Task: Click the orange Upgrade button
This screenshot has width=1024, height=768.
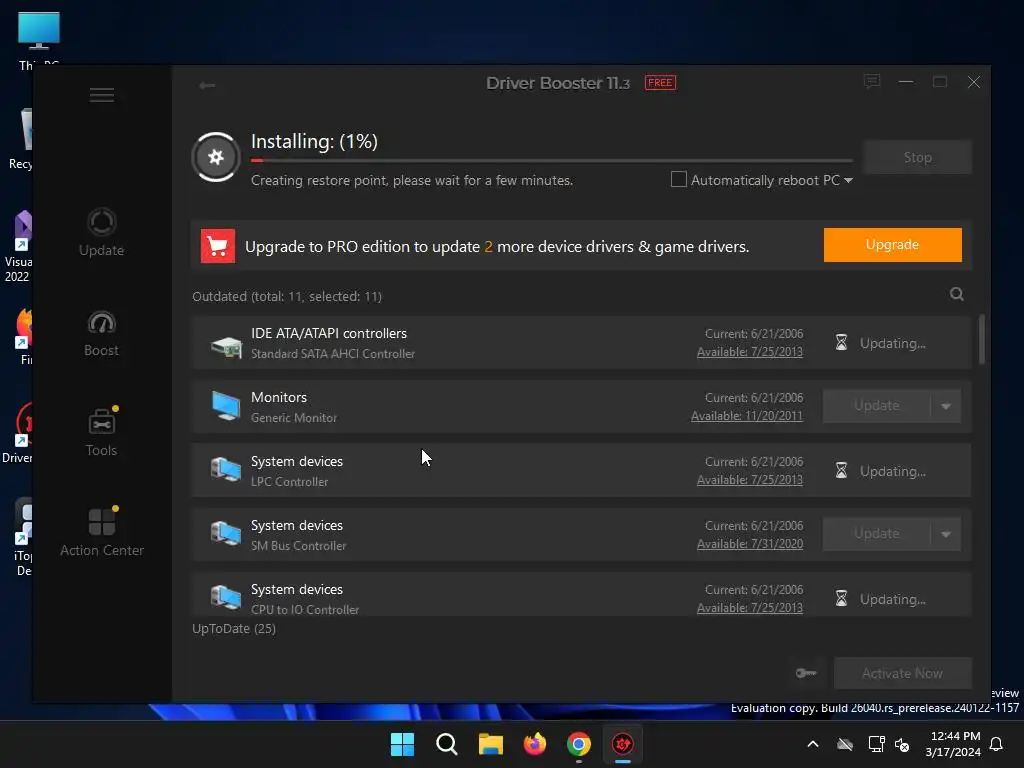Action: pos(892,245)
